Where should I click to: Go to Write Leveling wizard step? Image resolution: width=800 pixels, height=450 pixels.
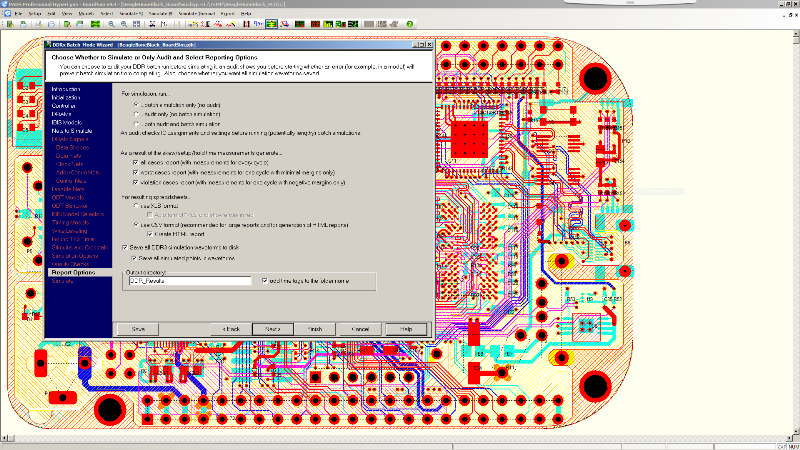point(69,231)
